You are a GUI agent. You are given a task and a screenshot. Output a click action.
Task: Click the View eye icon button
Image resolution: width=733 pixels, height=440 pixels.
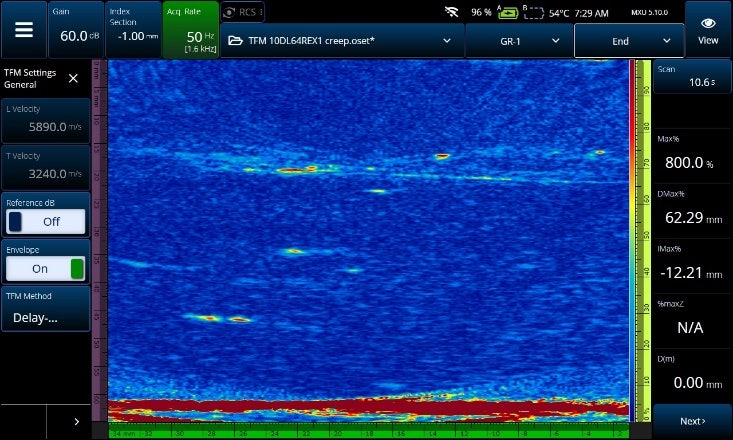point(708,29)
